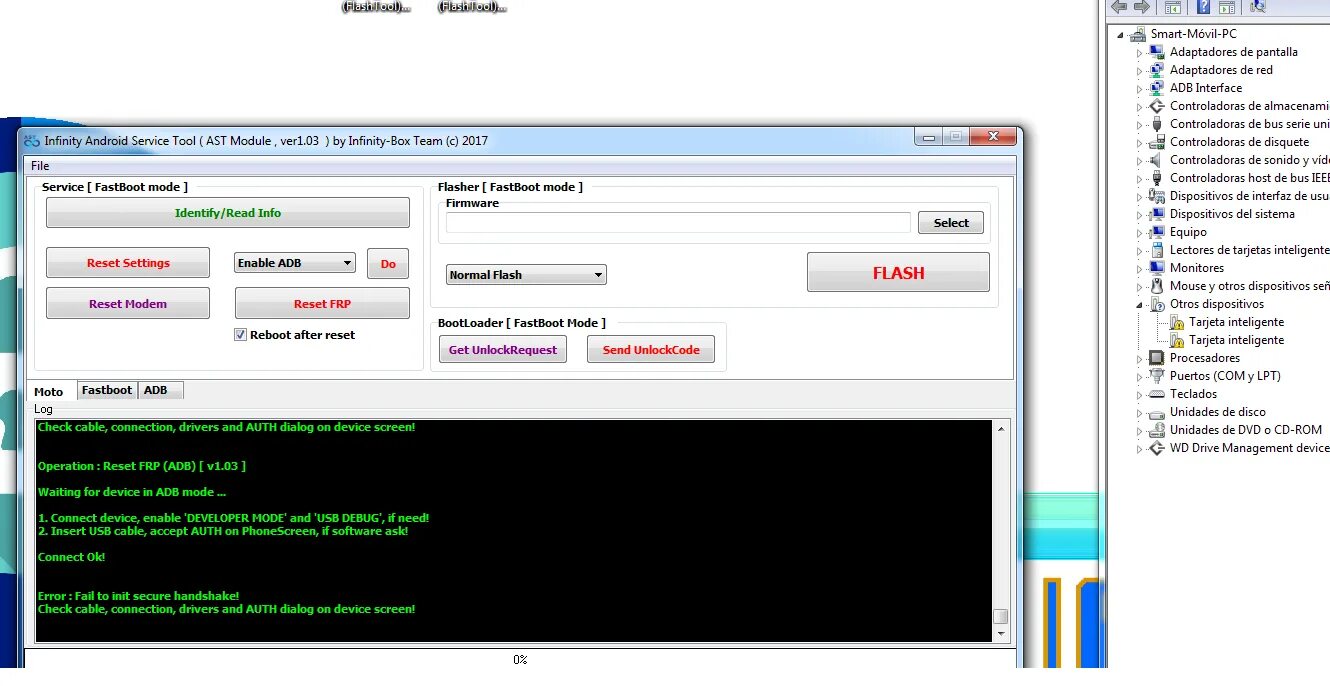Click the Controladoras de sonido speaker icon

(1157, 160)
